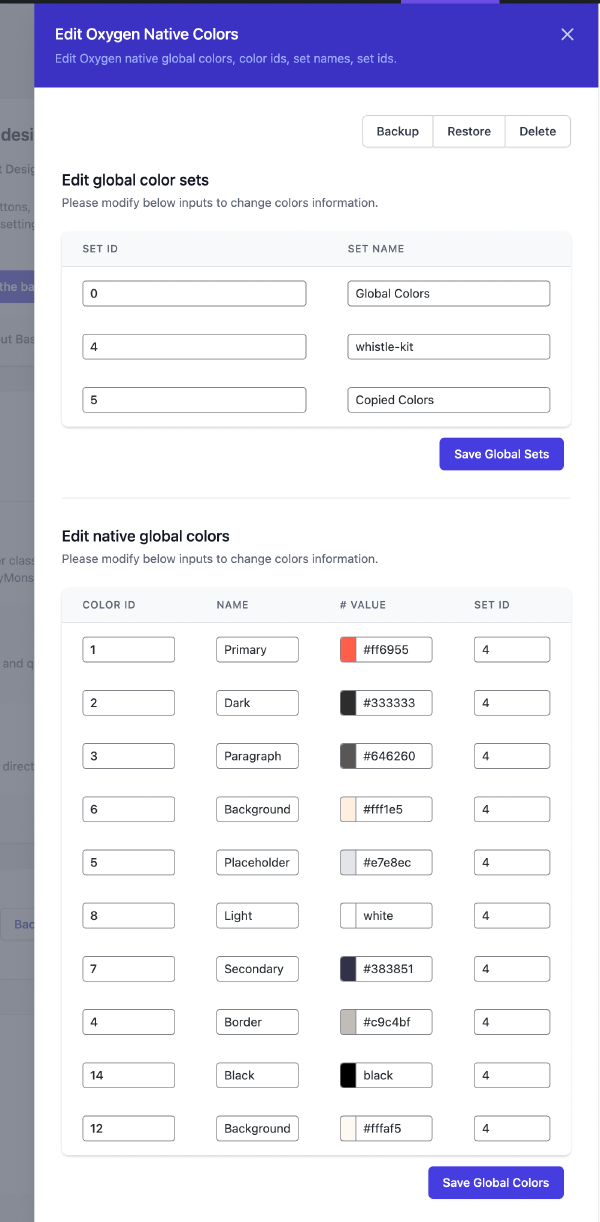
Task: Click the #ff6955 value input field
Action: pyautogui.click(x=395, y=649)
